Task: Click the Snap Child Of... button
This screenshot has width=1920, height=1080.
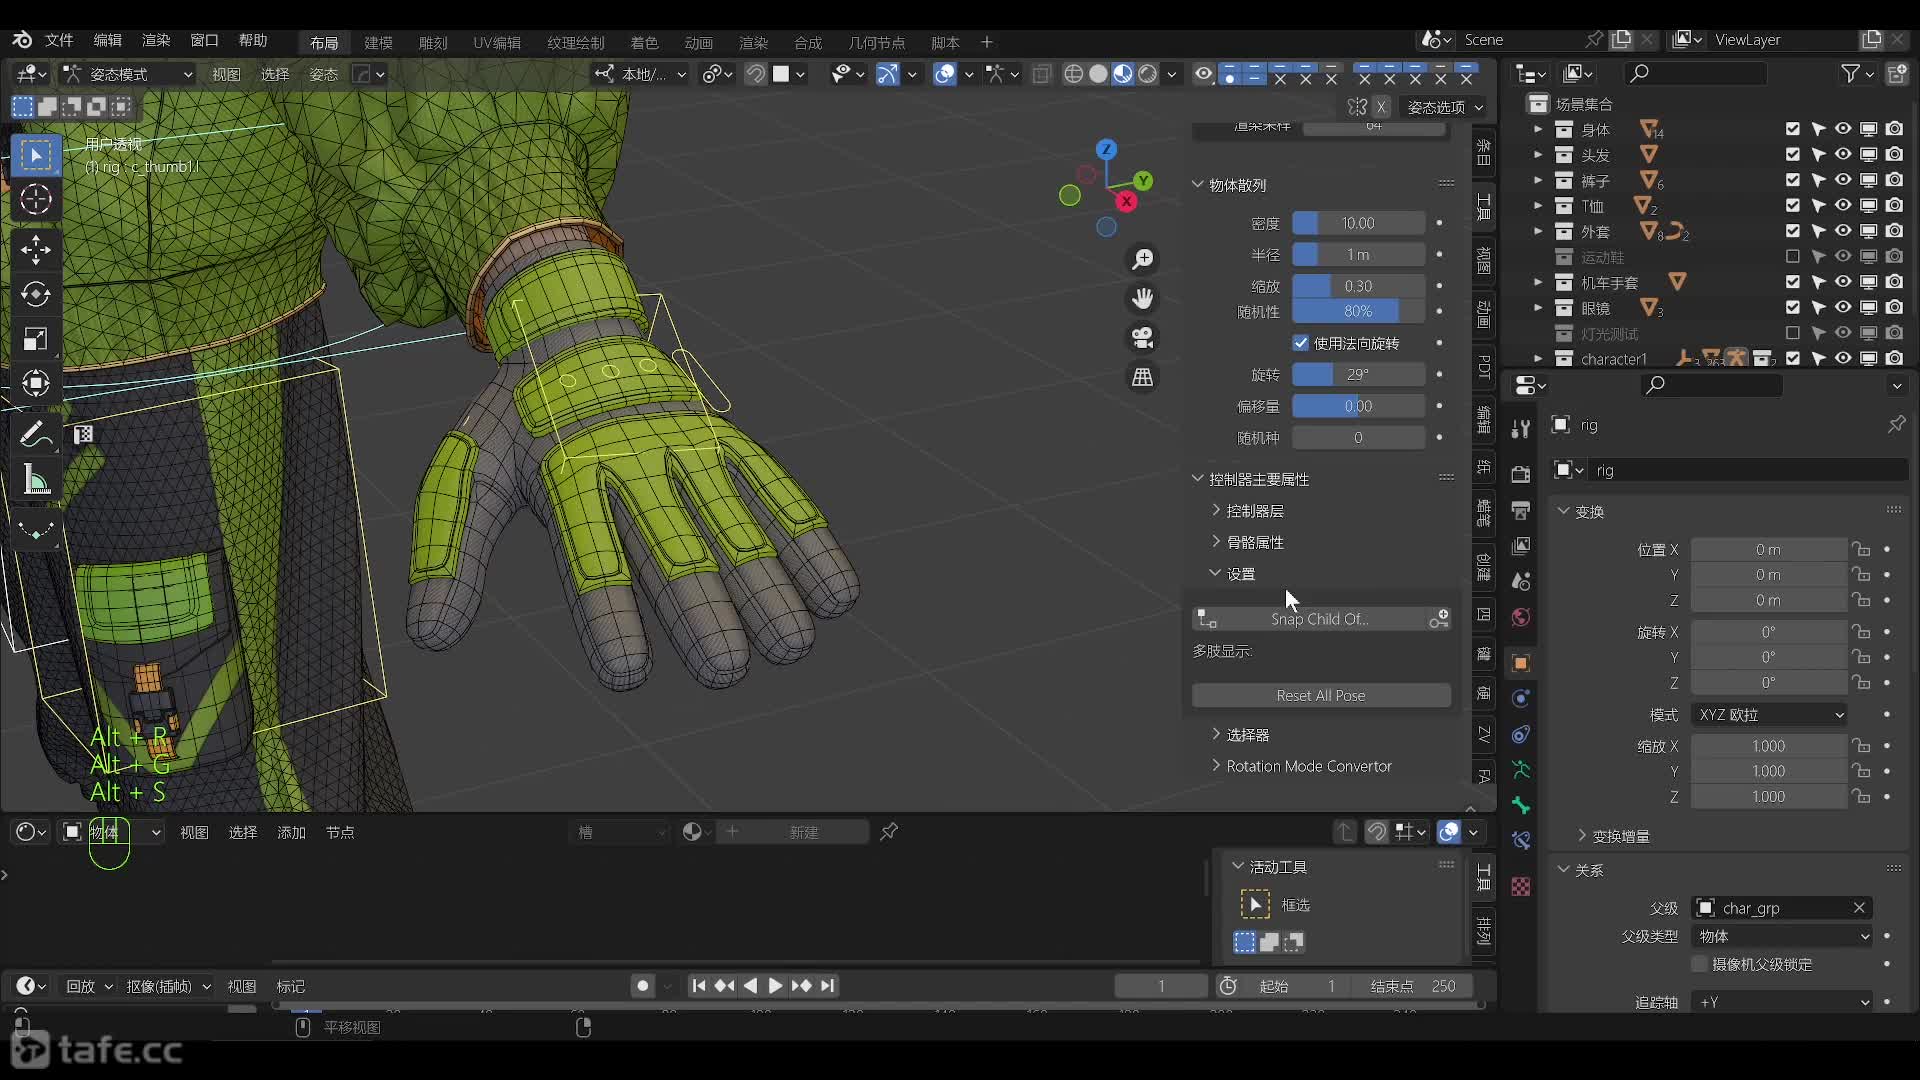Action: coord(1321,619)
